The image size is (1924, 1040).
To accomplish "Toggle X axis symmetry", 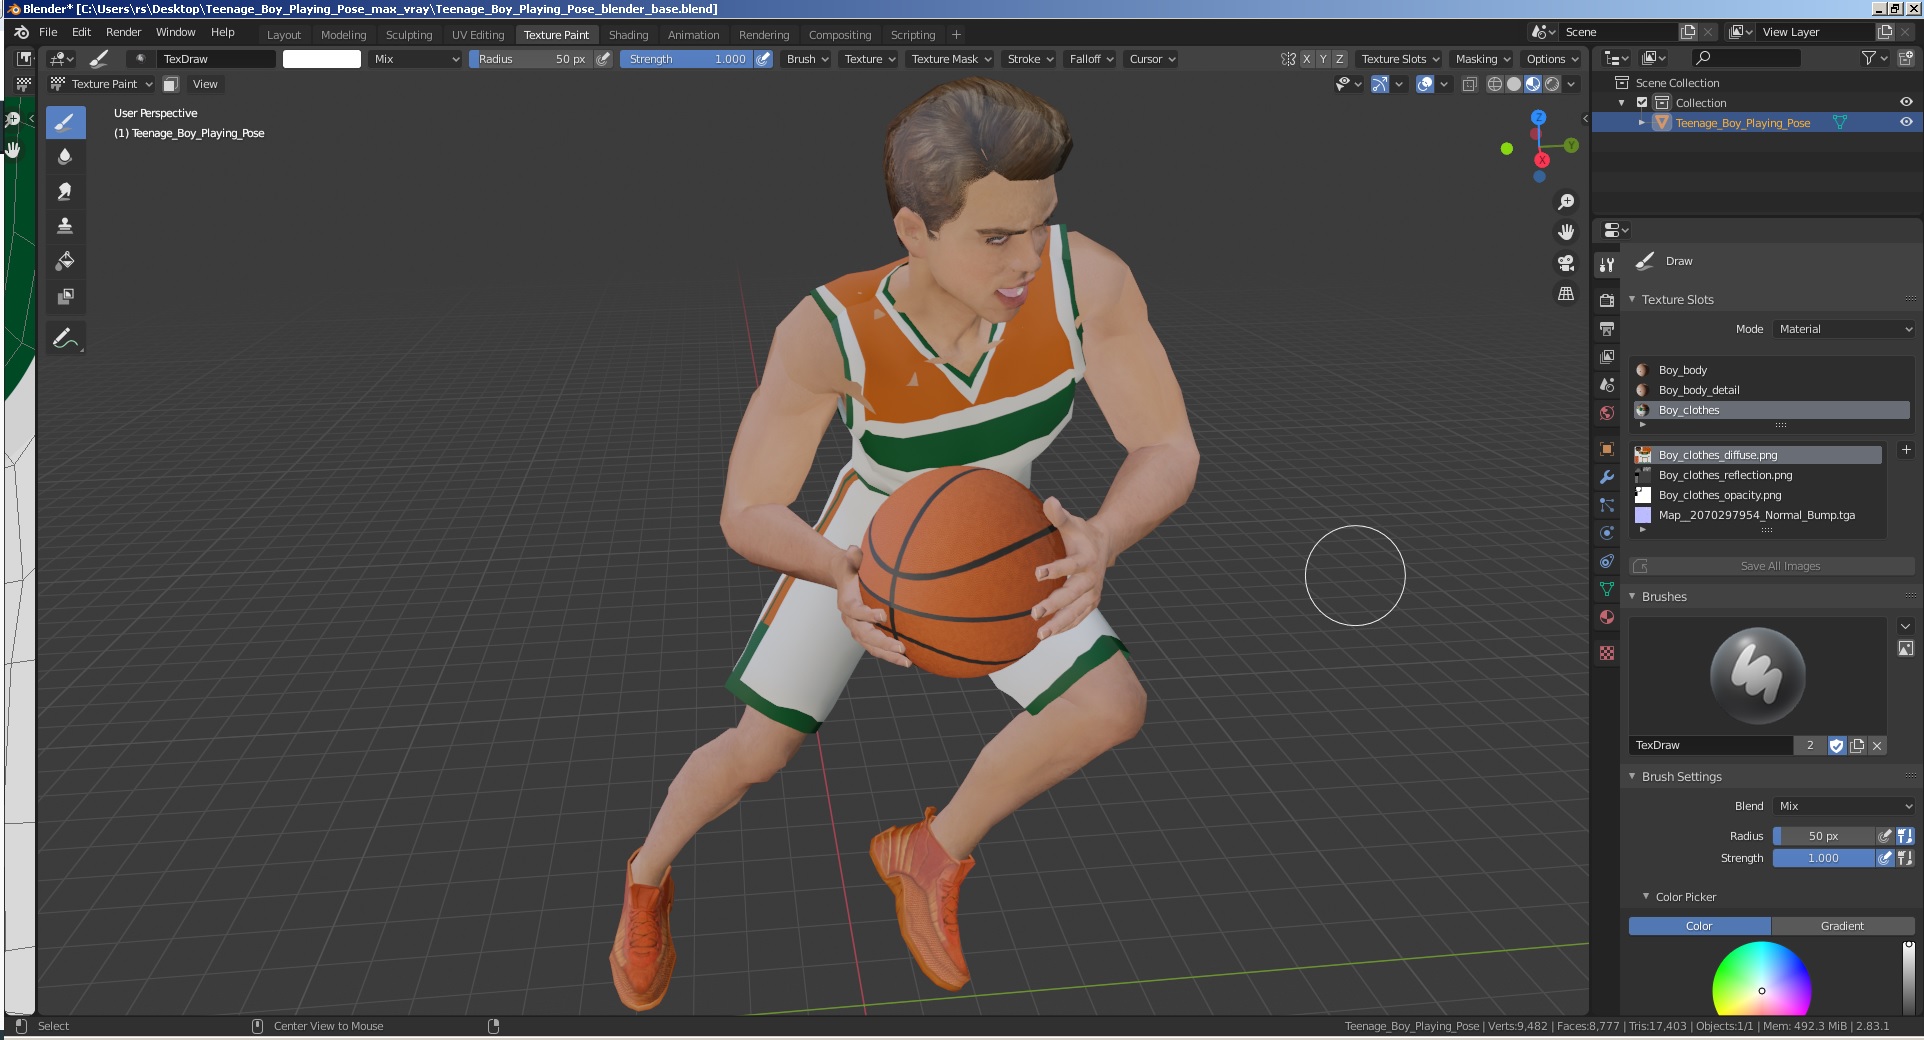I will point(1306,59).
